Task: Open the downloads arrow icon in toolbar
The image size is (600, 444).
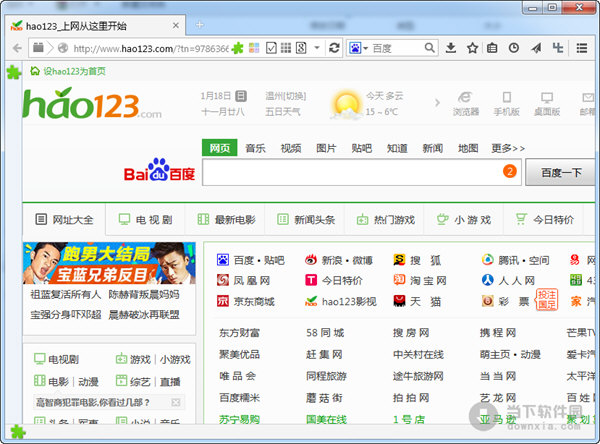Action: (451, 48)
